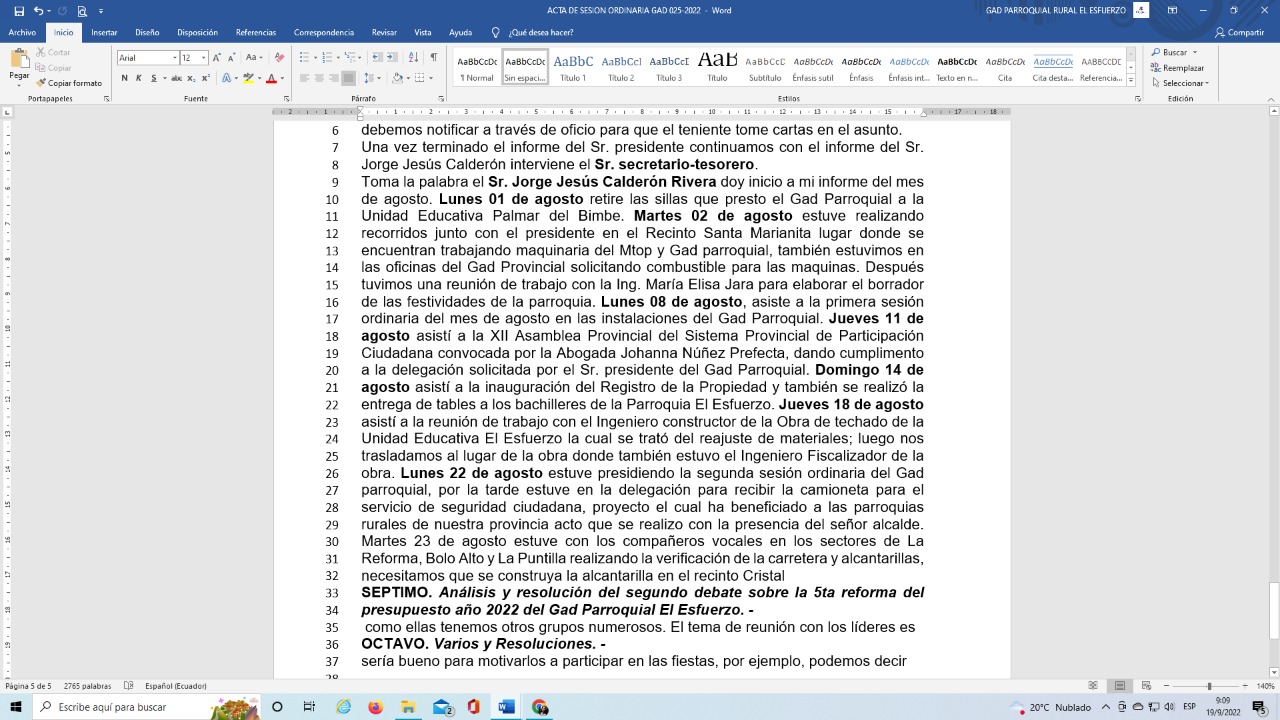Image resolution: width=1280 pixels, height=720 pixels.
Task: Clear formatting with the eraser icon
Action: 279,58
